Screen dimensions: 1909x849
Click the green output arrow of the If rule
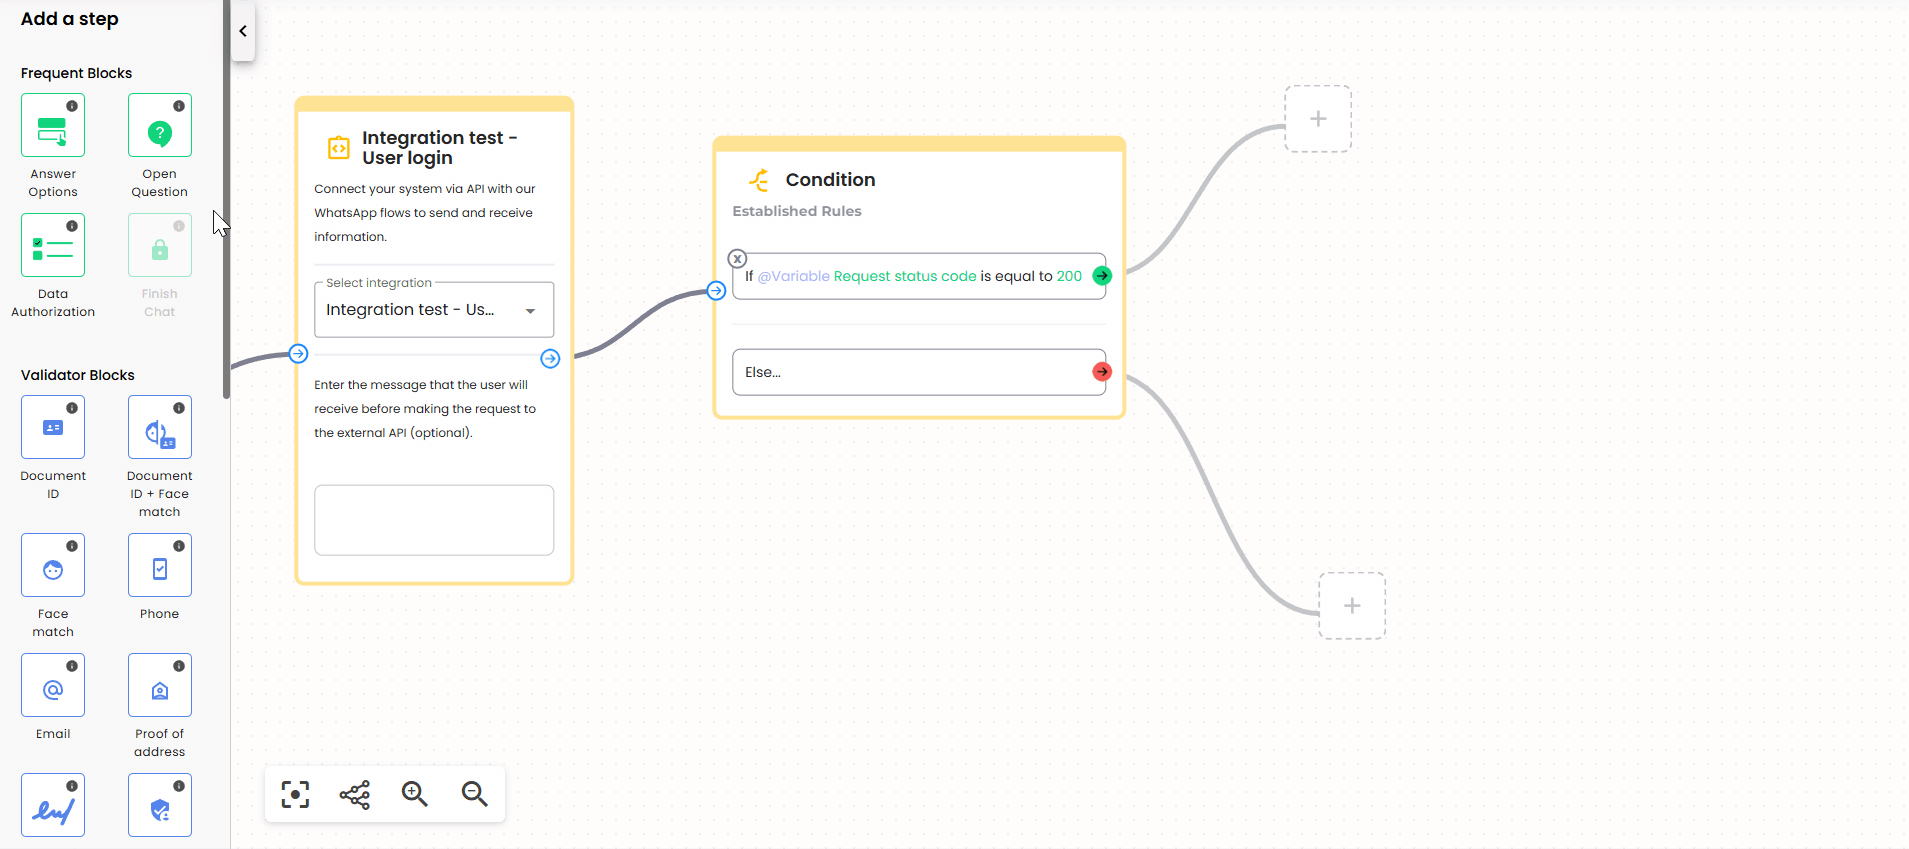point(1102,276)
